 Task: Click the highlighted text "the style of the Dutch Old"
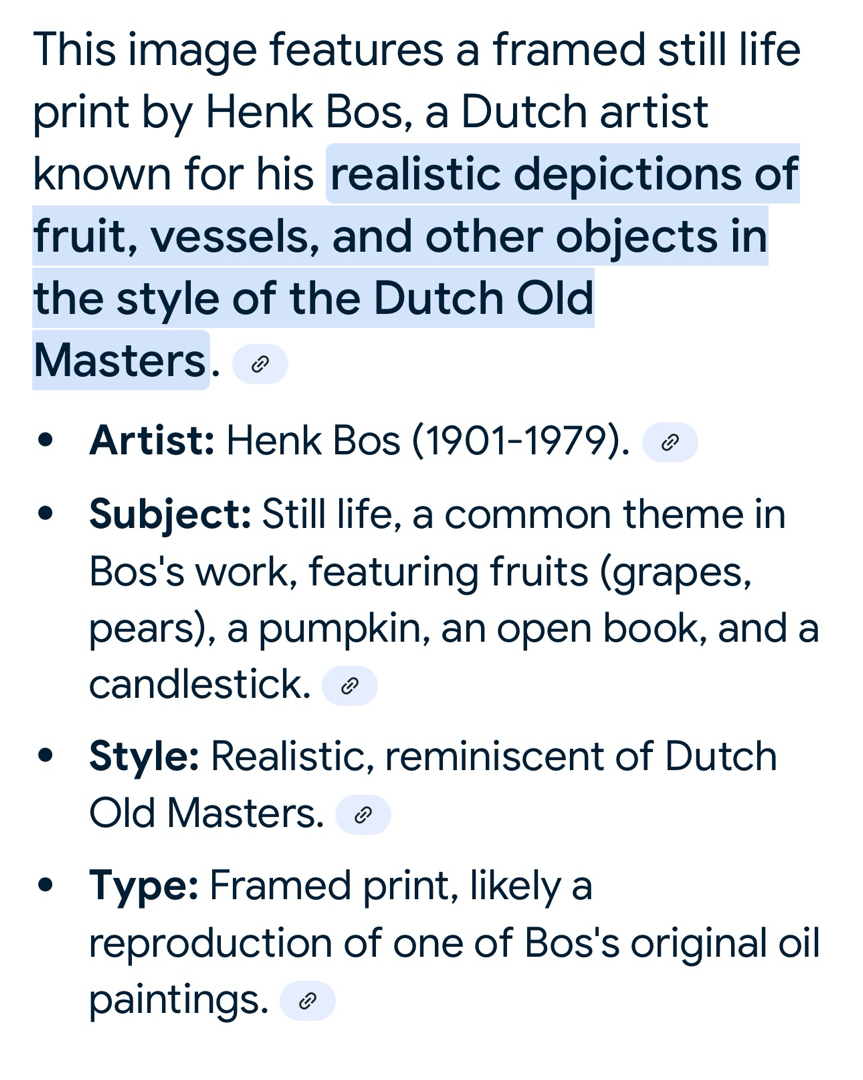point(313,298)
